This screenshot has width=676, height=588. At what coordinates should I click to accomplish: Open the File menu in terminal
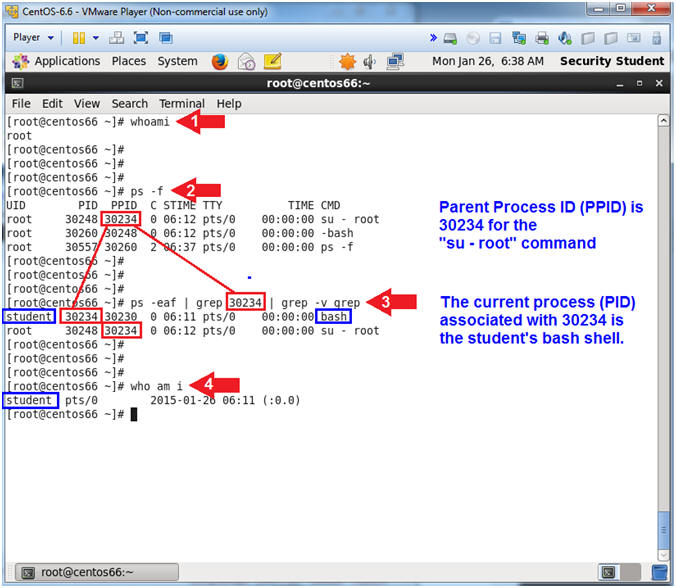pos(21,103)
